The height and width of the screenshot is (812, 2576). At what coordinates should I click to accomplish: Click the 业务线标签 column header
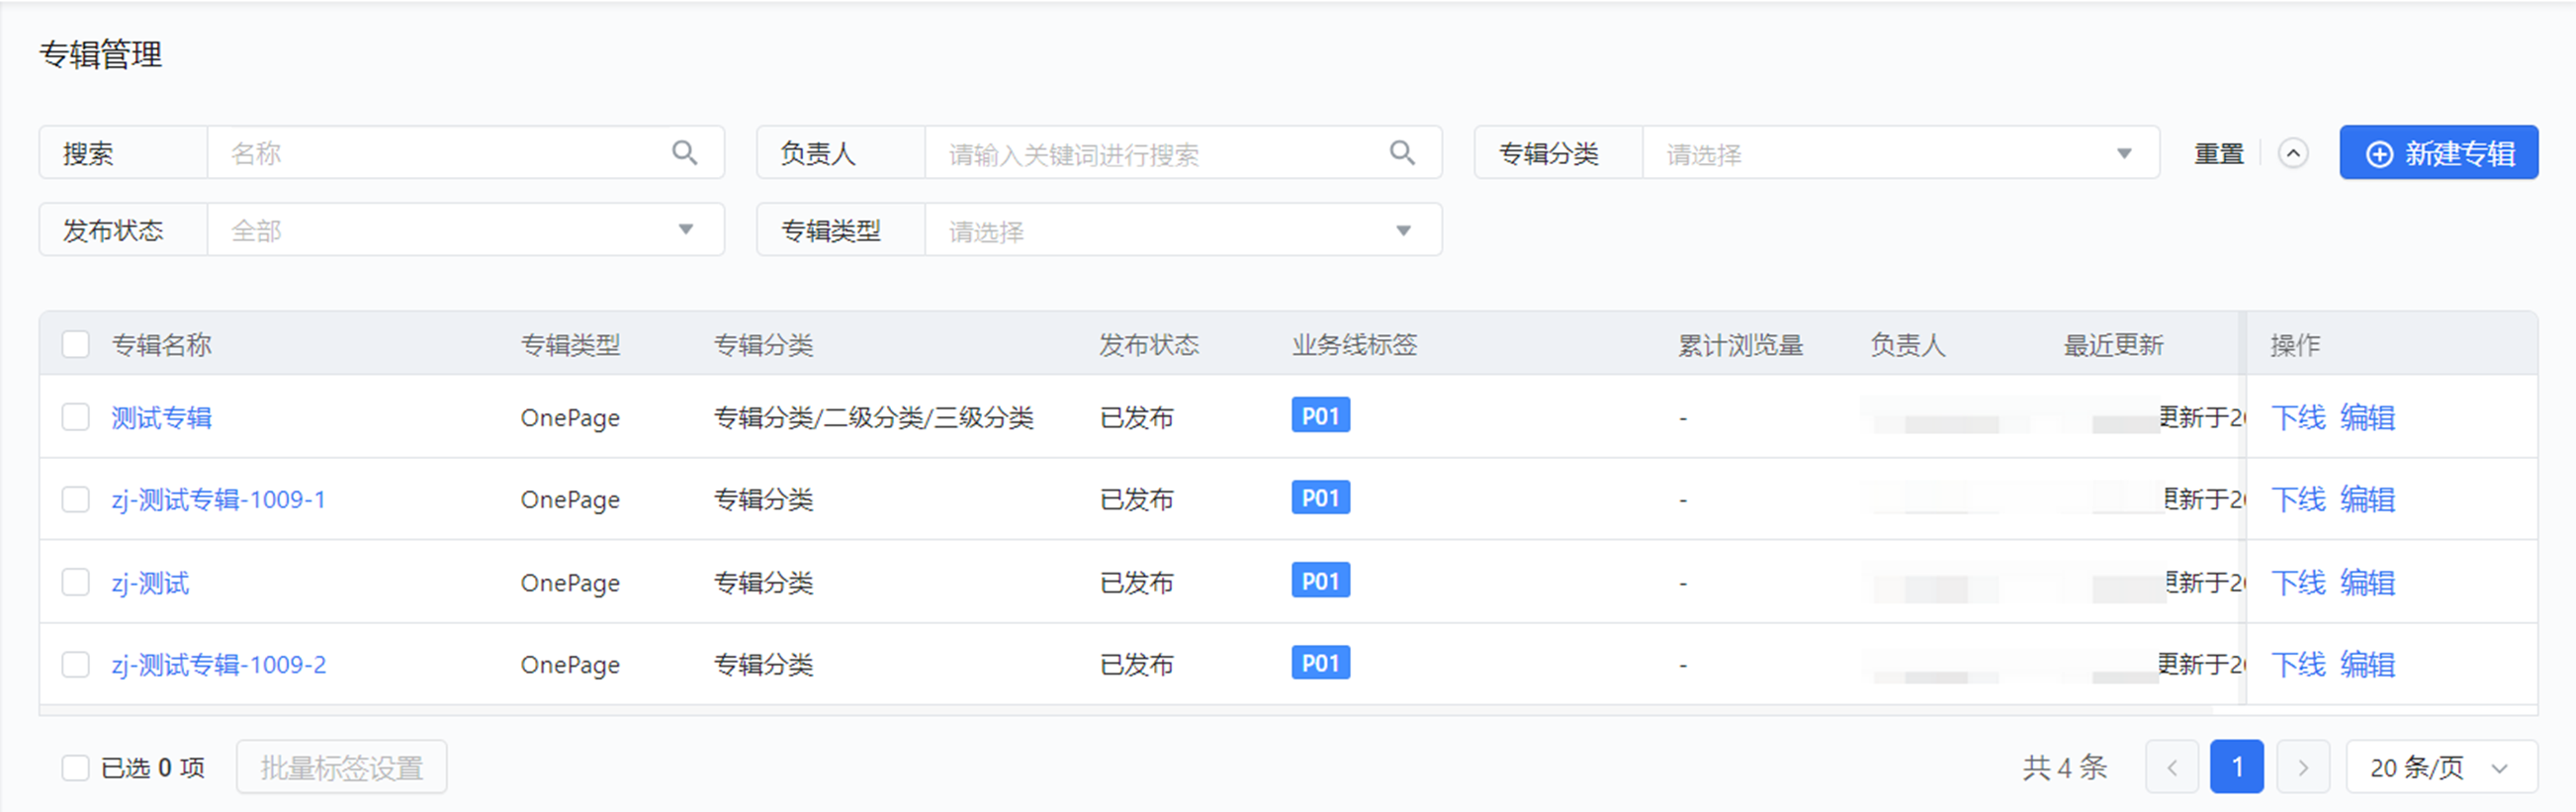[x=1355, y=345]
